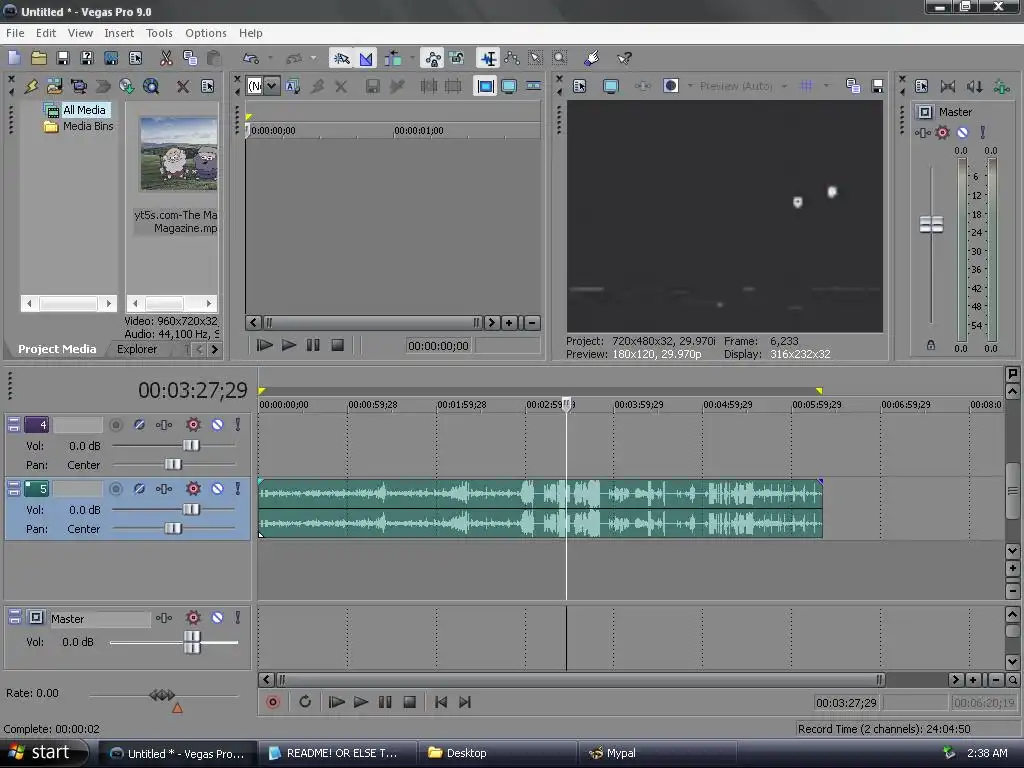Screen dimensions: 1024x768
Task: Go to start of timeline
Action: click(x=441, y=702)
